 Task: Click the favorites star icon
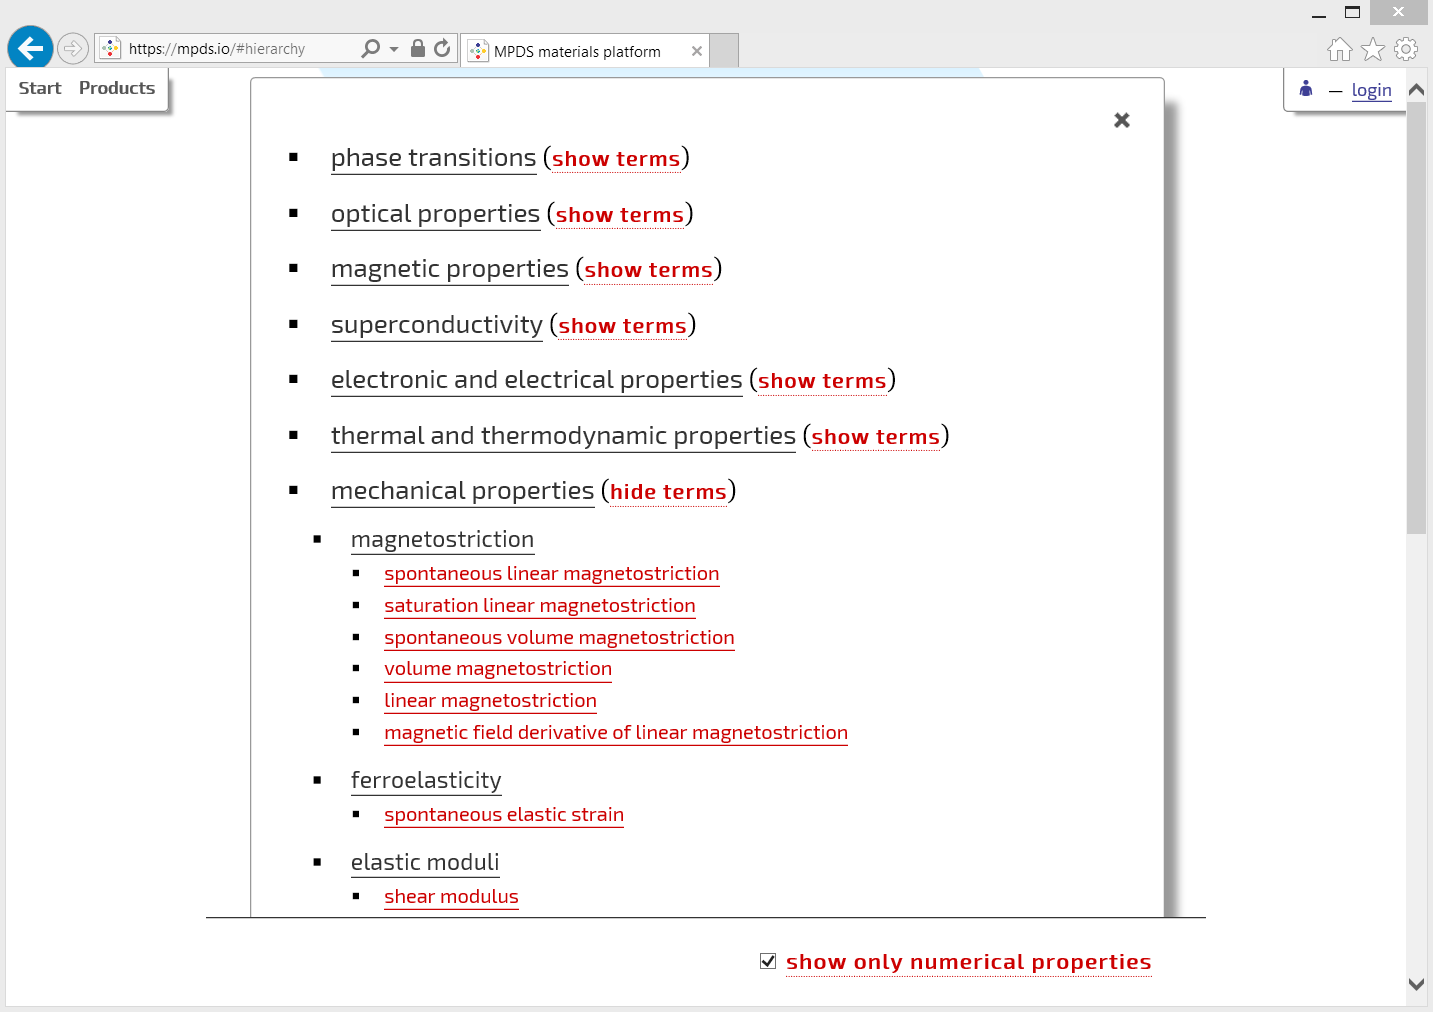[x=1372, y=48]
